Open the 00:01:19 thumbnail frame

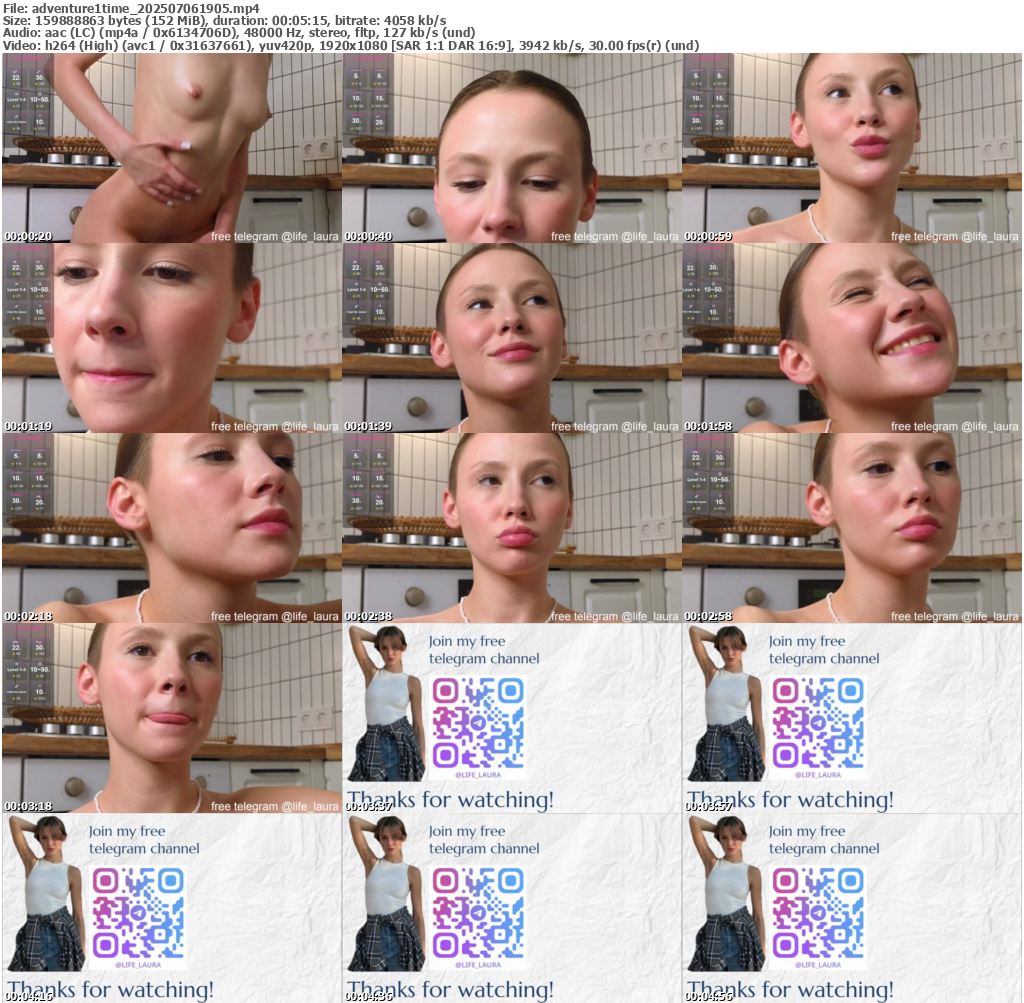(171, 338)
